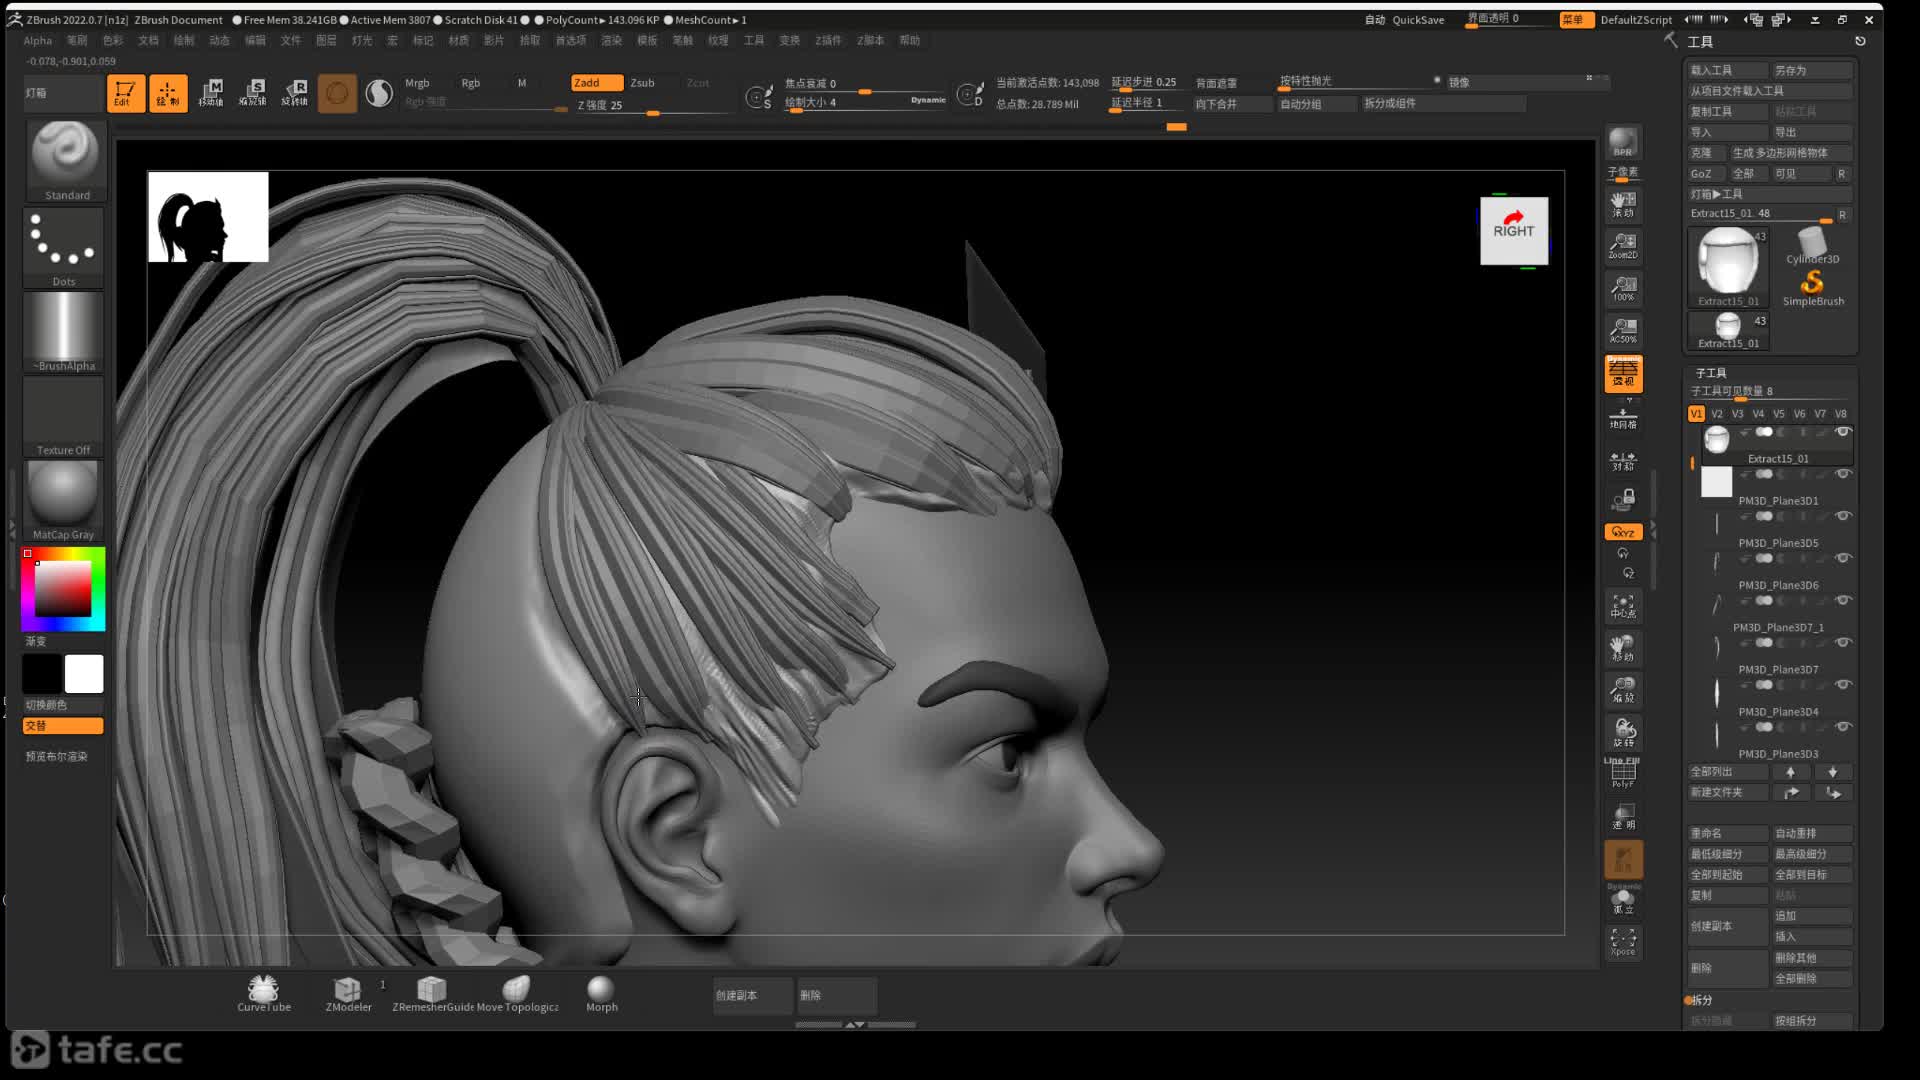Click the 100% actual size icon

pos(1623,288)
